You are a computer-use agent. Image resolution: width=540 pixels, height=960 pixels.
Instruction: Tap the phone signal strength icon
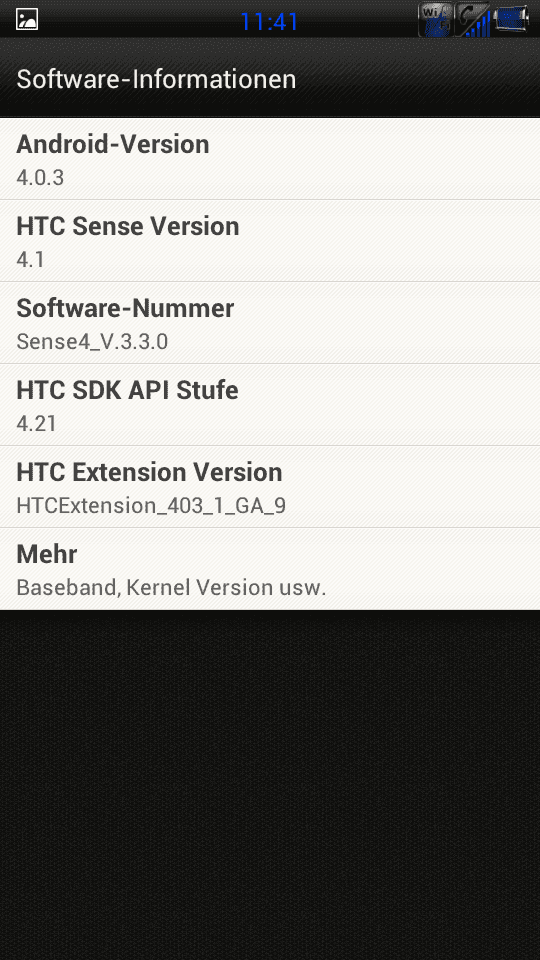(473, 20)
